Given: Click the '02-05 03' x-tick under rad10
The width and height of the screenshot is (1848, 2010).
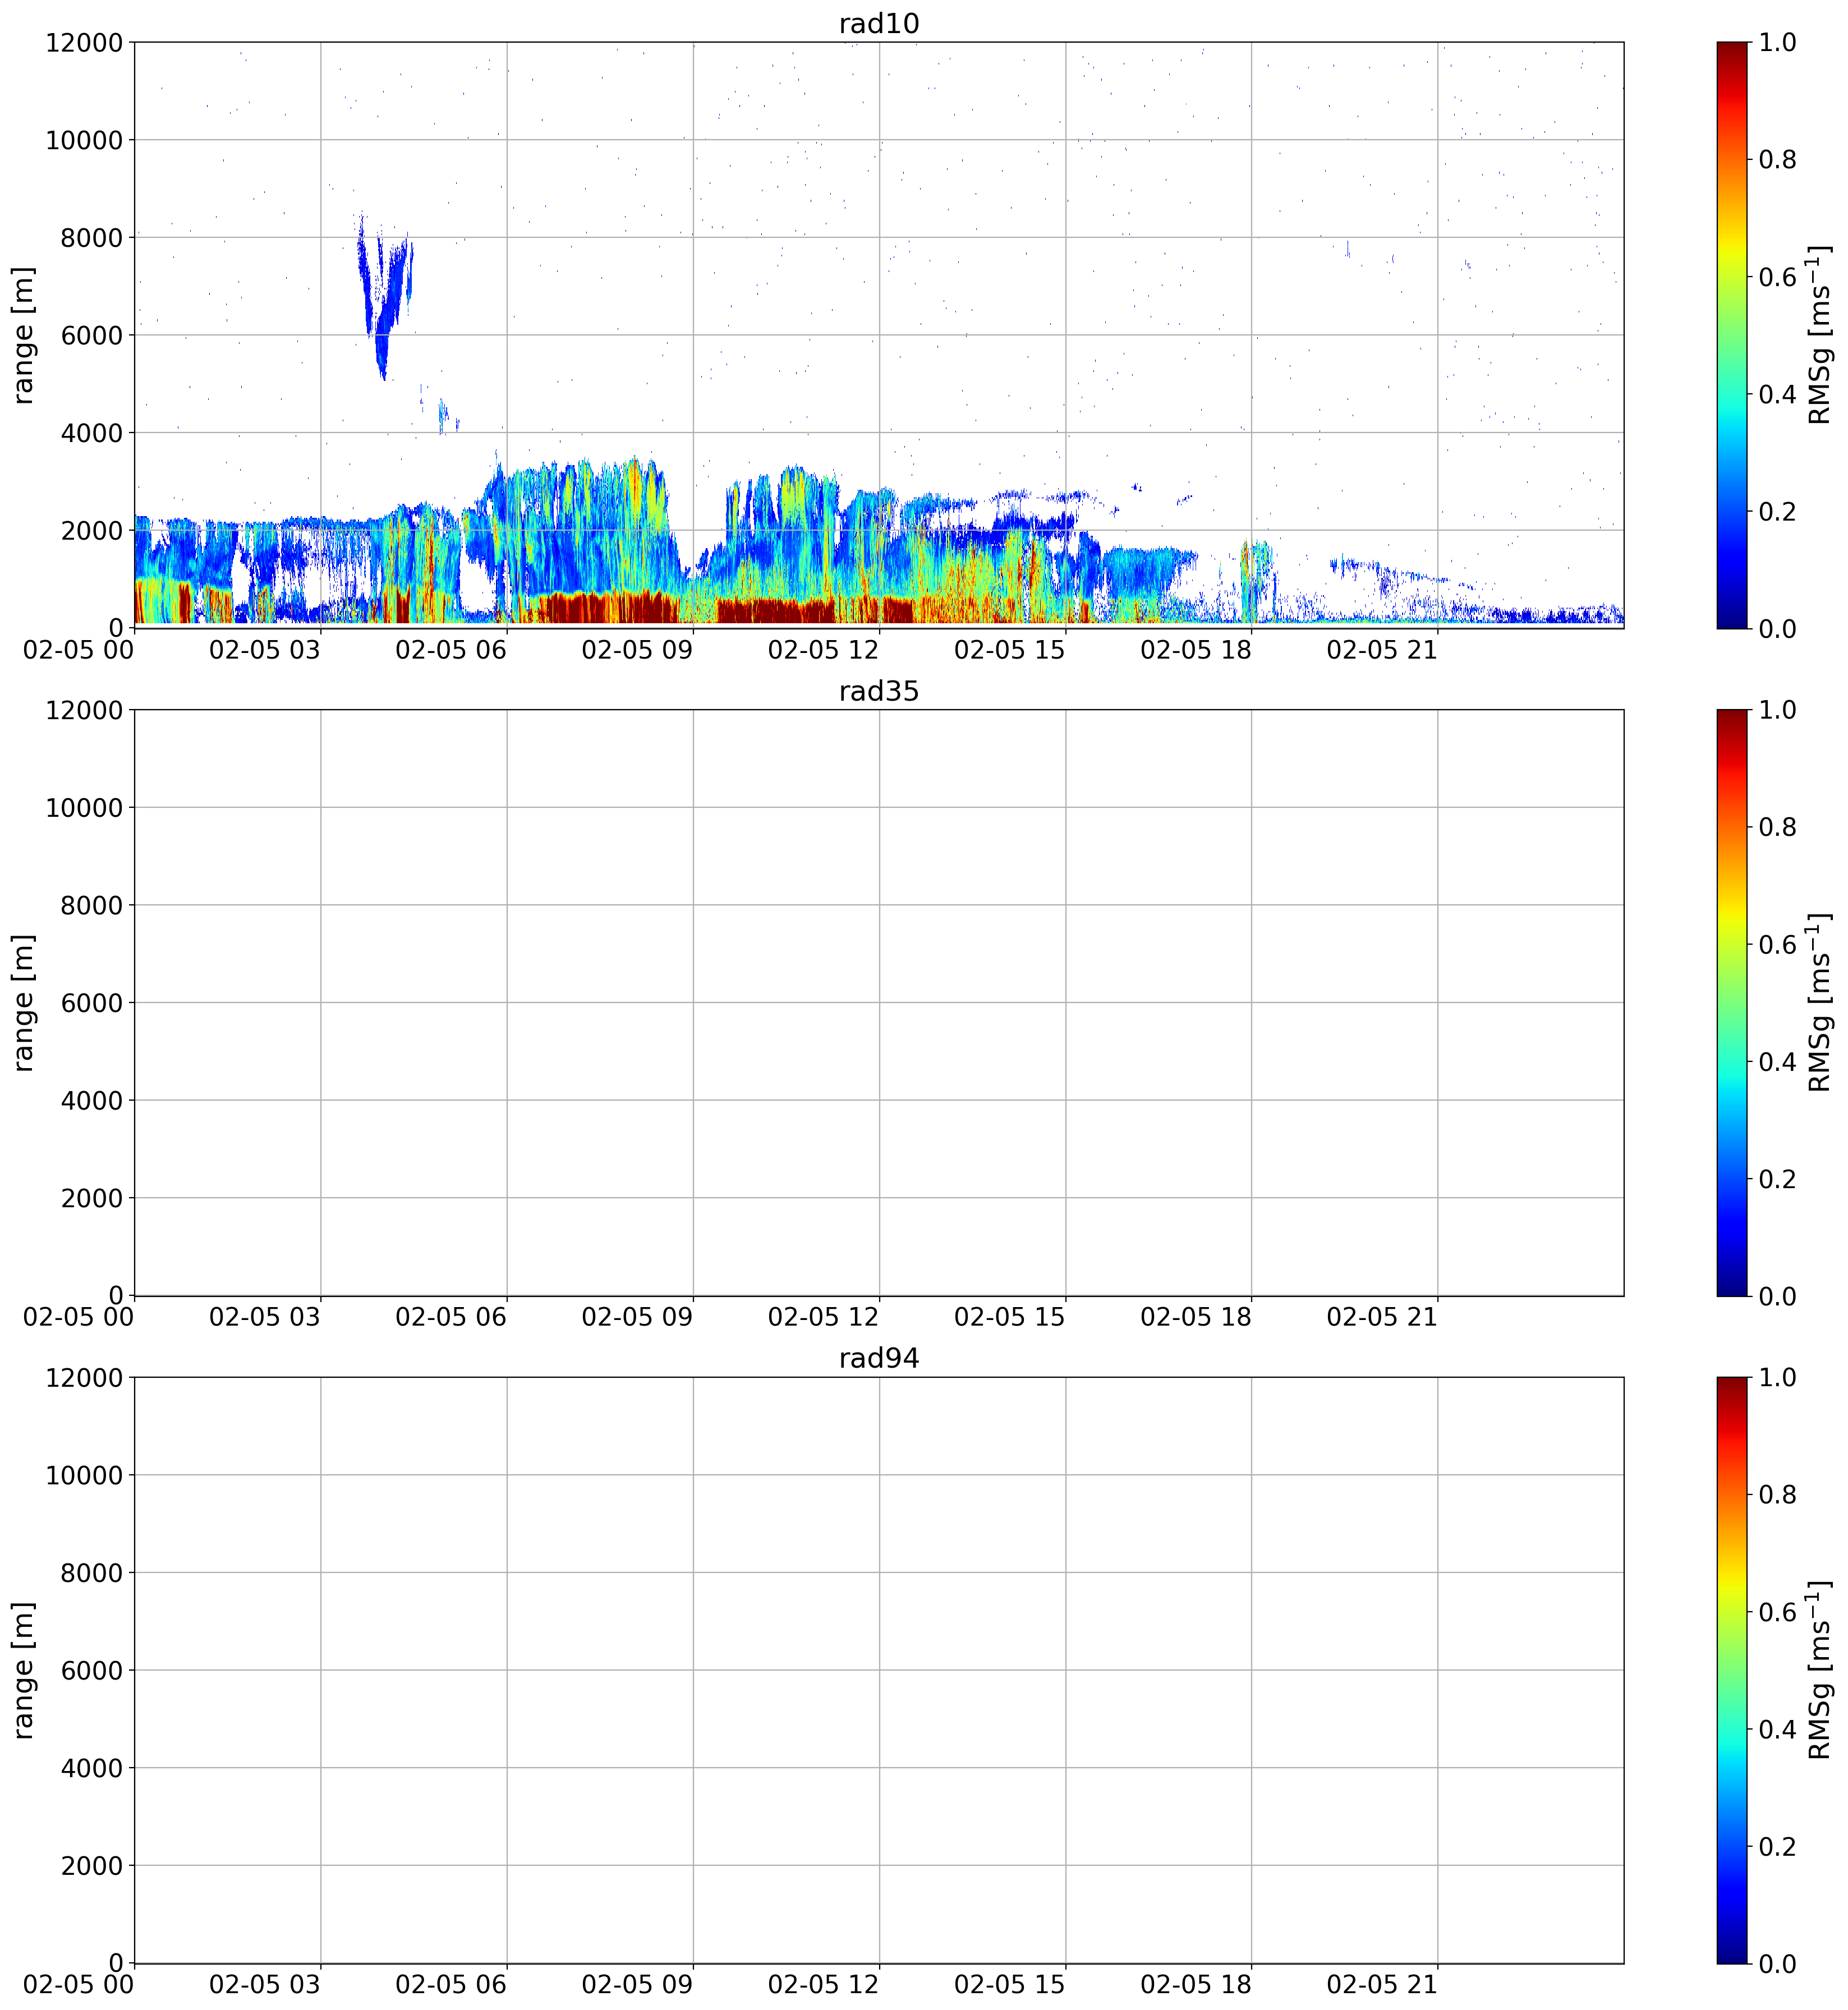Looking at the screenshot, I should [x=265, y=650].
